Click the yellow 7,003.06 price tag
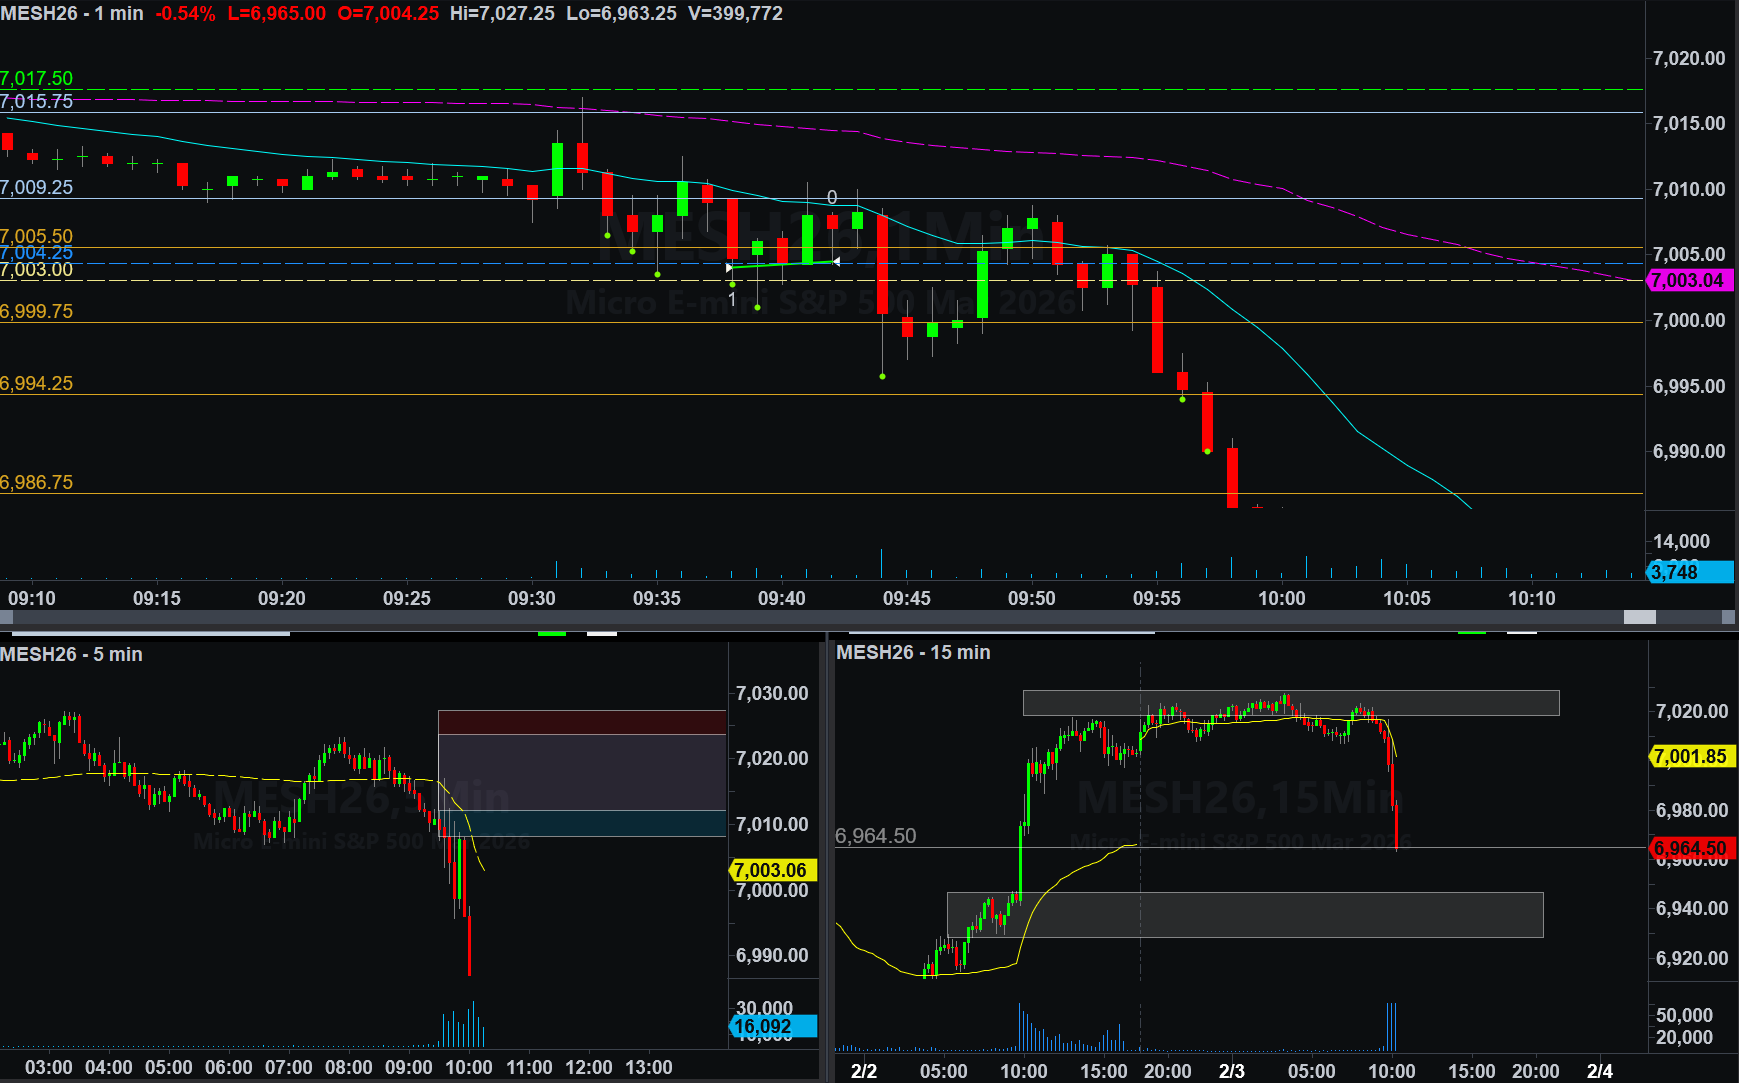1739x1083 pixels. (769, 870)
